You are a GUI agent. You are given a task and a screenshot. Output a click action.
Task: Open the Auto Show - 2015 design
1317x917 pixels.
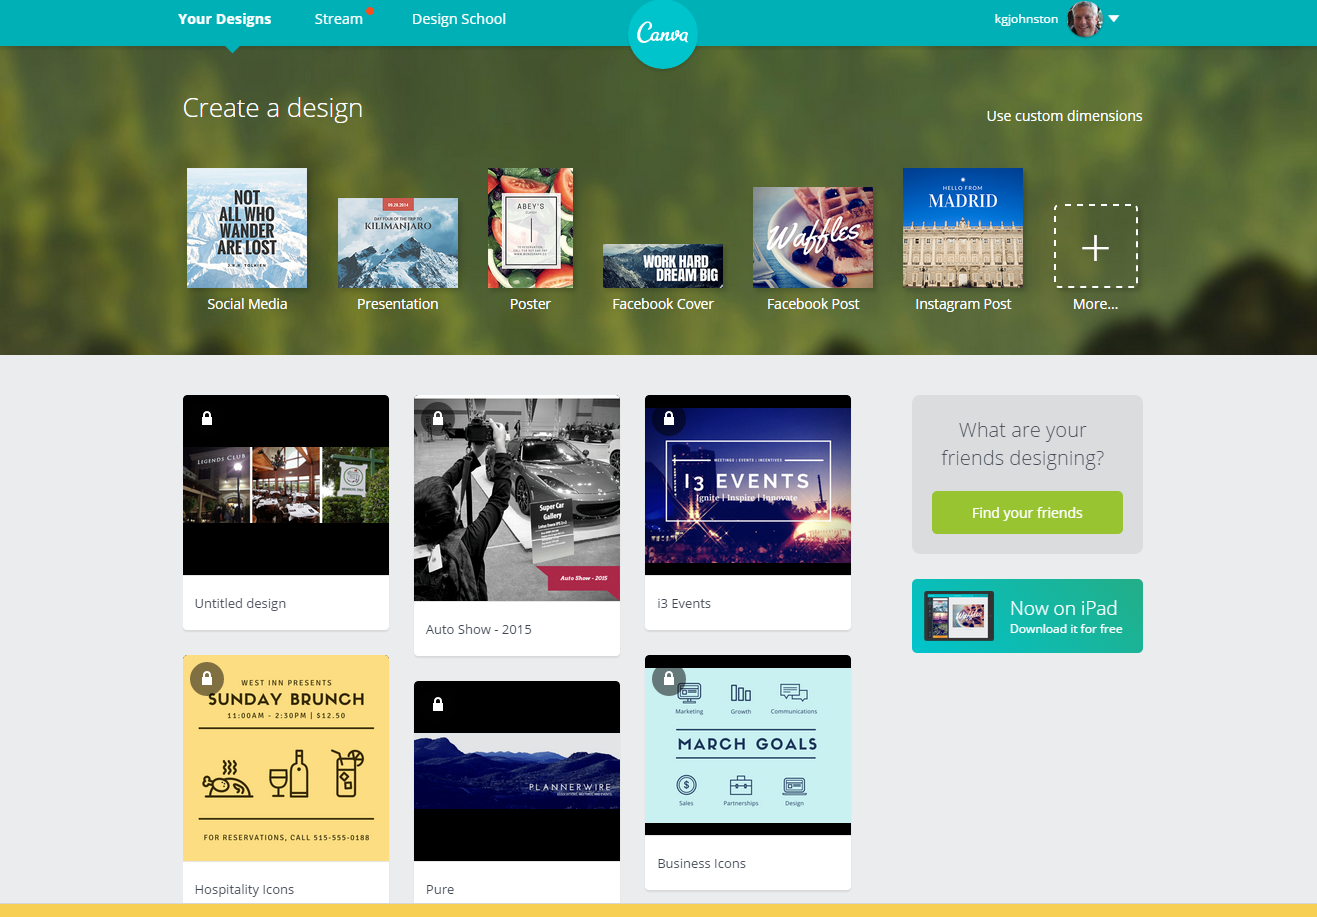pos(517,498)
